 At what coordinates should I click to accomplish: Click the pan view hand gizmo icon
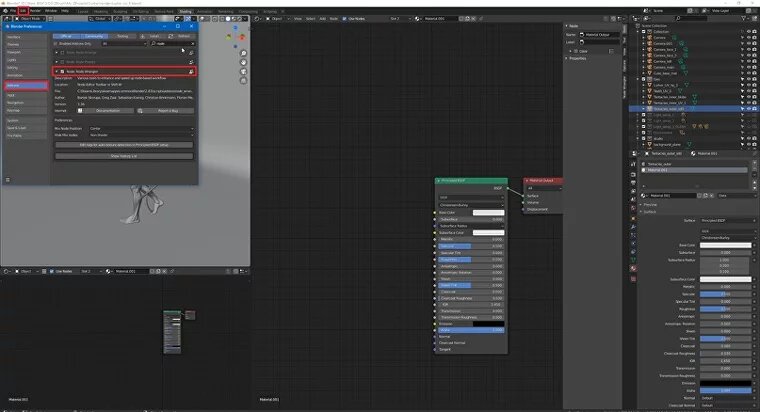[x=243, y=63]
